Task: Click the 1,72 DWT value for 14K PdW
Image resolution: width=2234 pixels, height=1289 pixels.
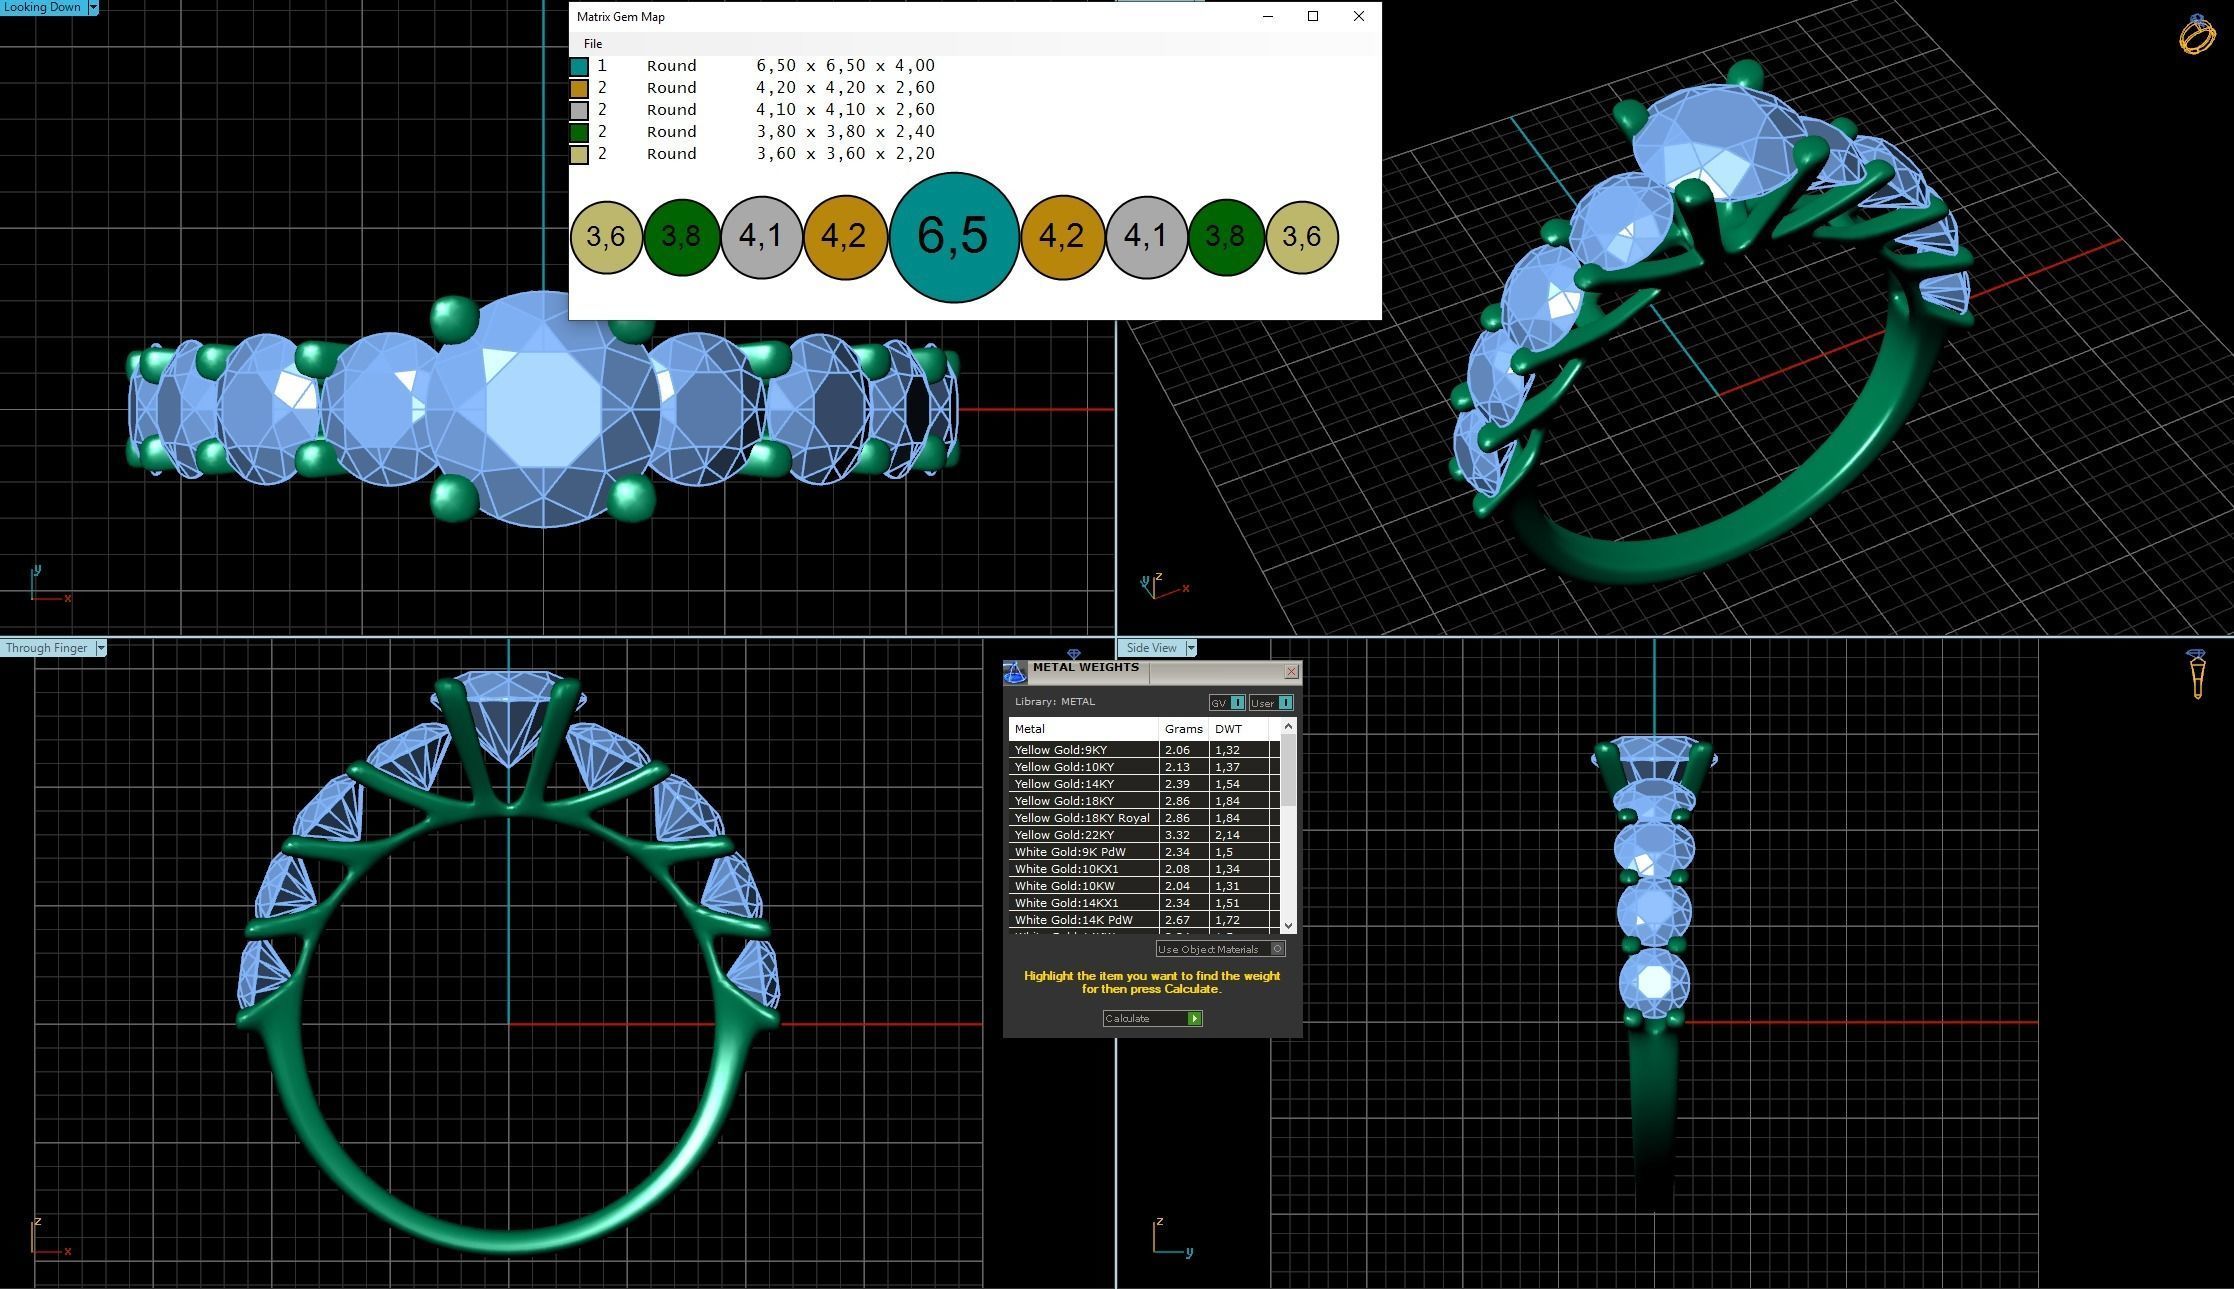Action: (x=1227, y=920)
